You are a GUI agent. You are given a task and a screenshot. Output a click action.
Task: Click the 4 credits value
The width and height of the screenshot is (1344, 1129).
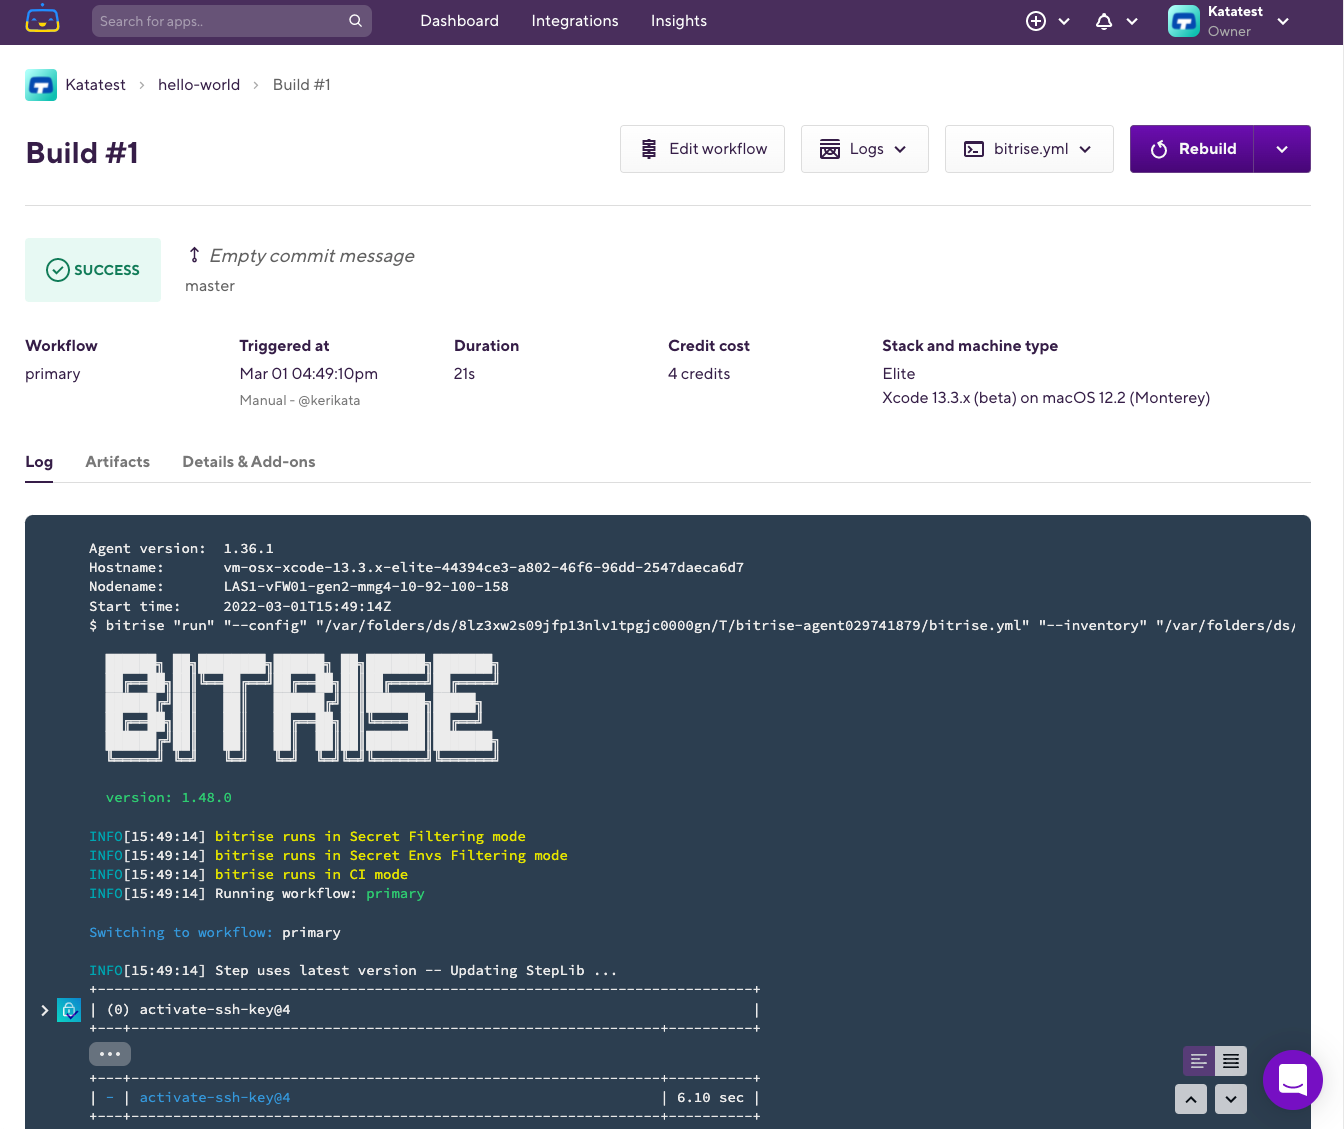click(699, 374)
